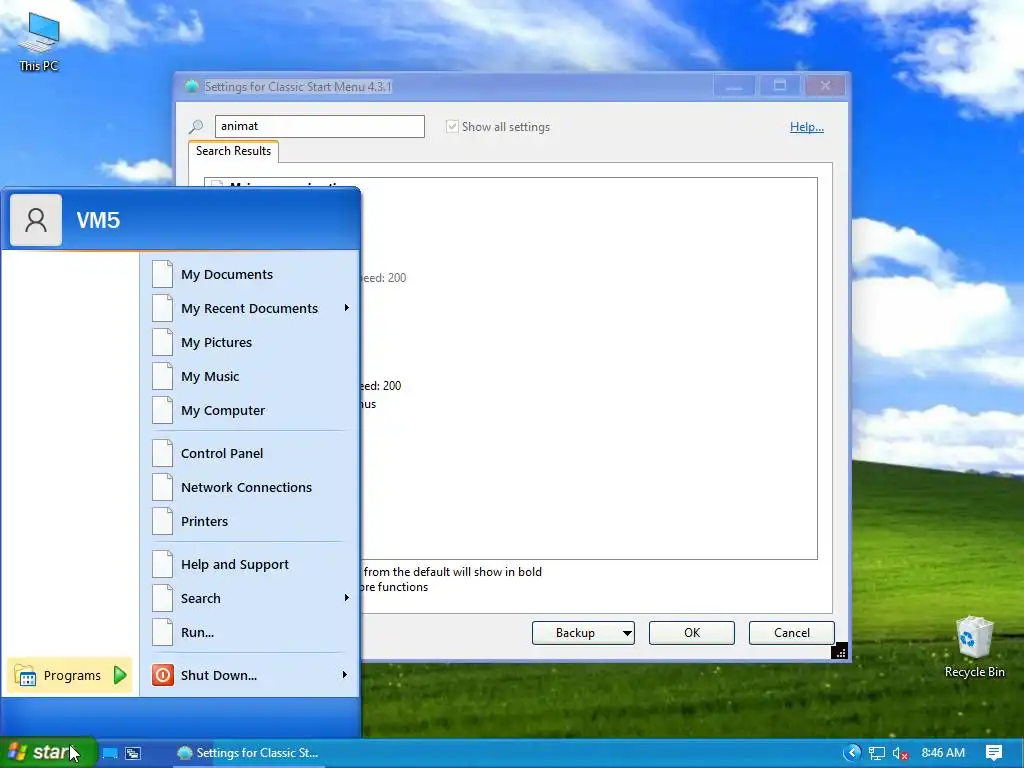
Task: Expand Programs with the green arrow
Action: click(120, 675)
